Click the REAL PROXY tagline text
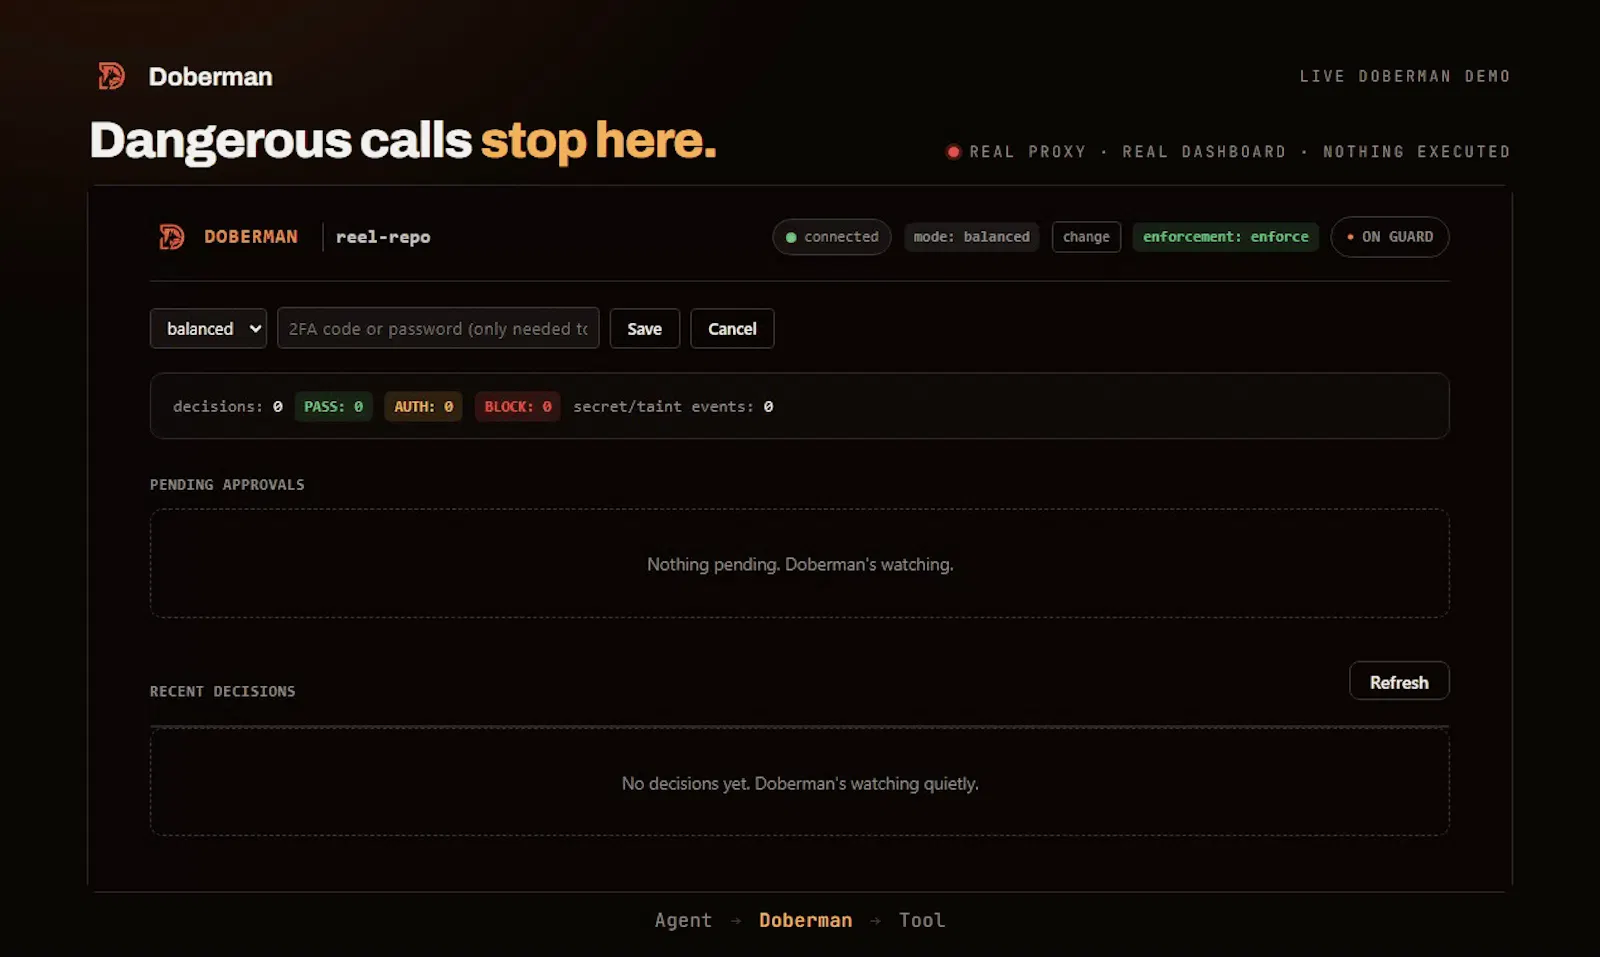Image resolution: width=1600 pixels, height=957 pixels. point(1028,152)
